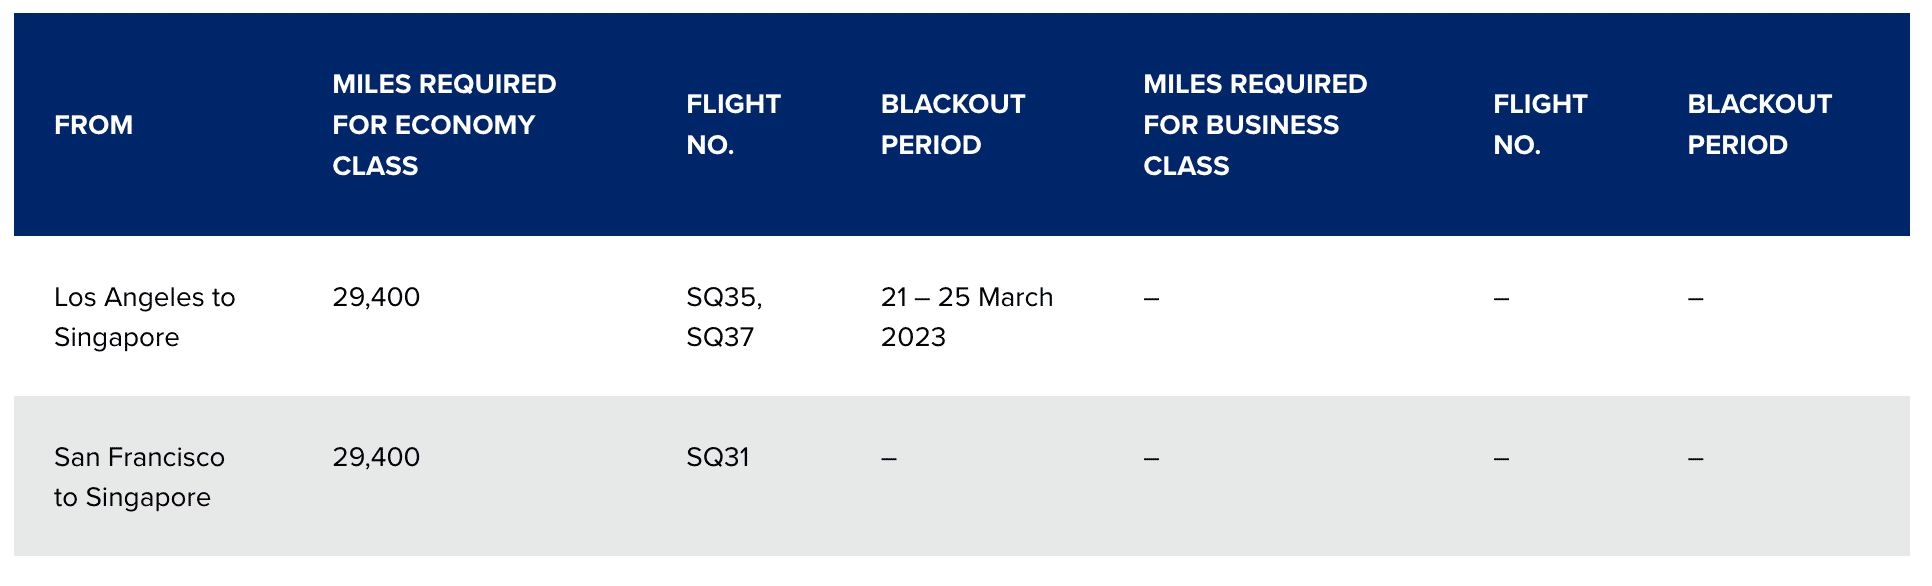Select the Miles Required for Business Class header
The height and width of the screenshot is (586, 1932).
[x=1254, y=125]
